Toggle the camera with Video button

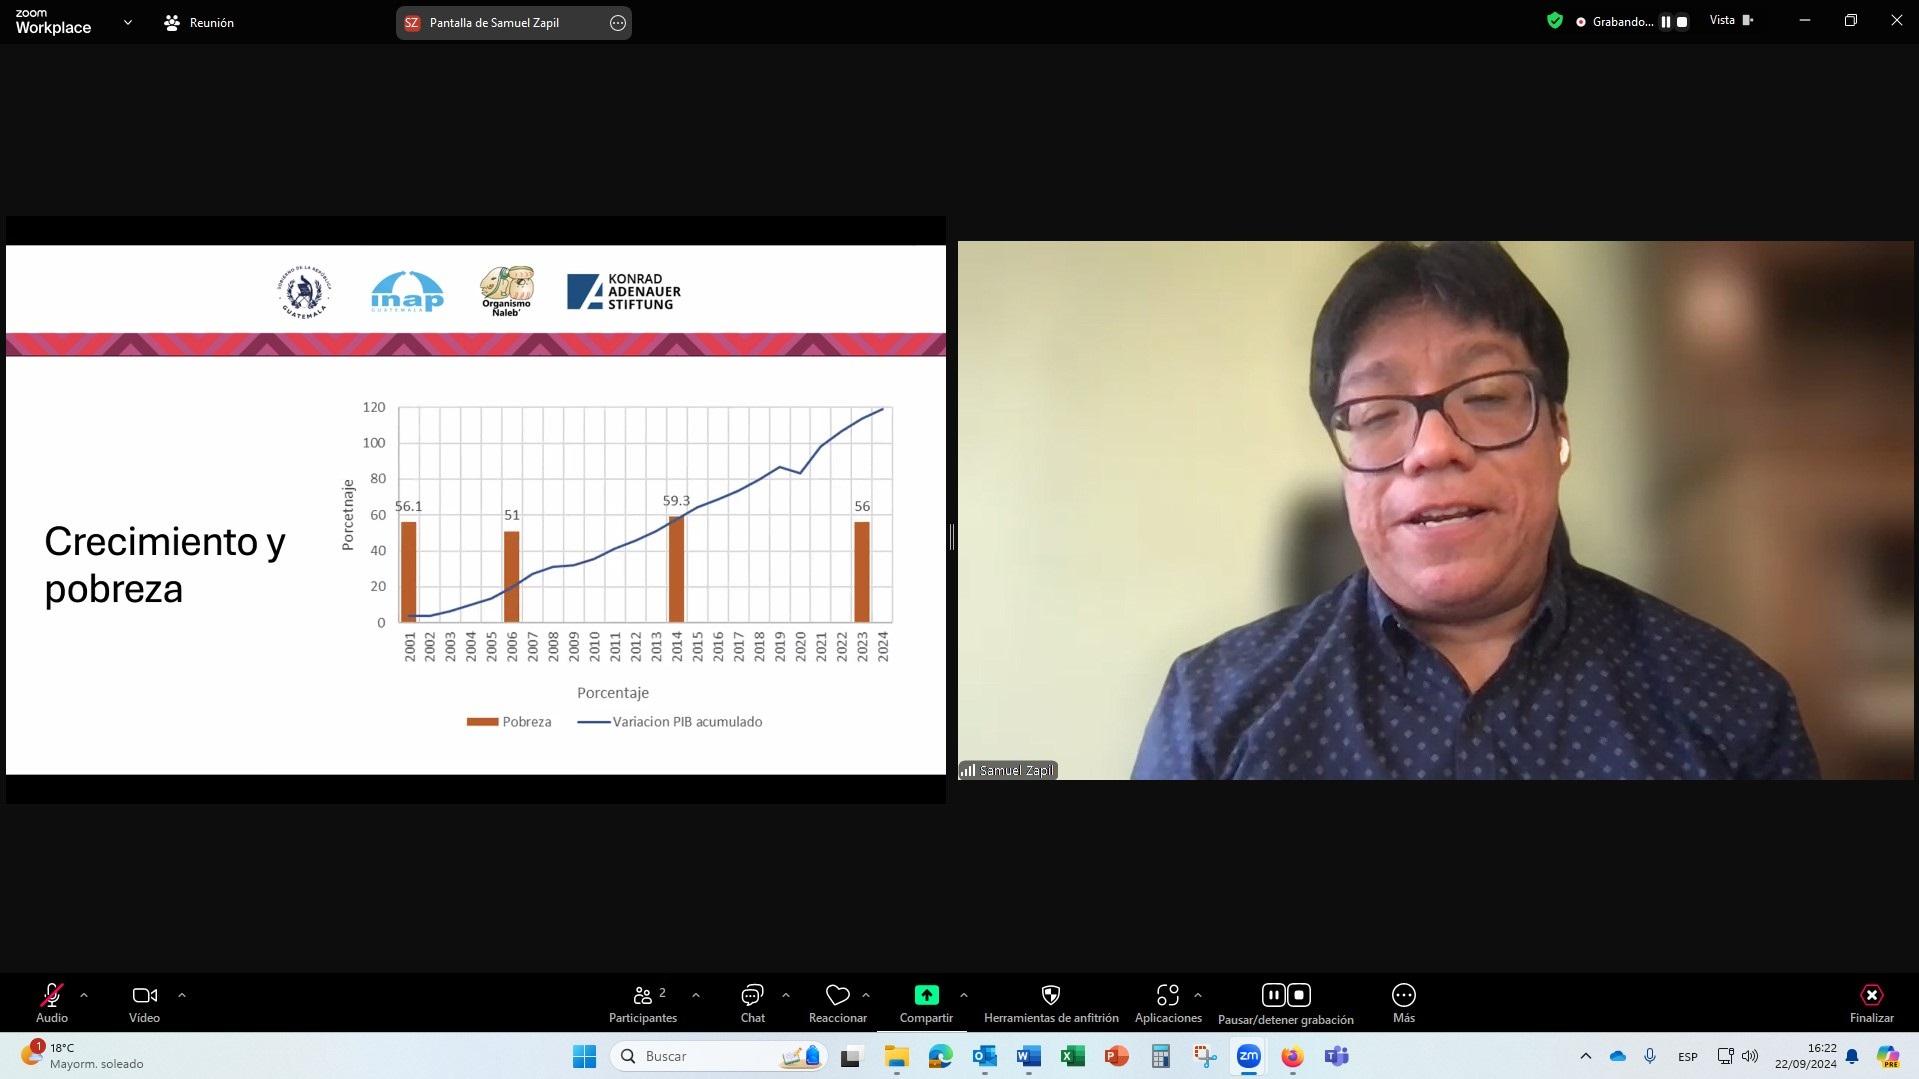tap(144, 1003)
